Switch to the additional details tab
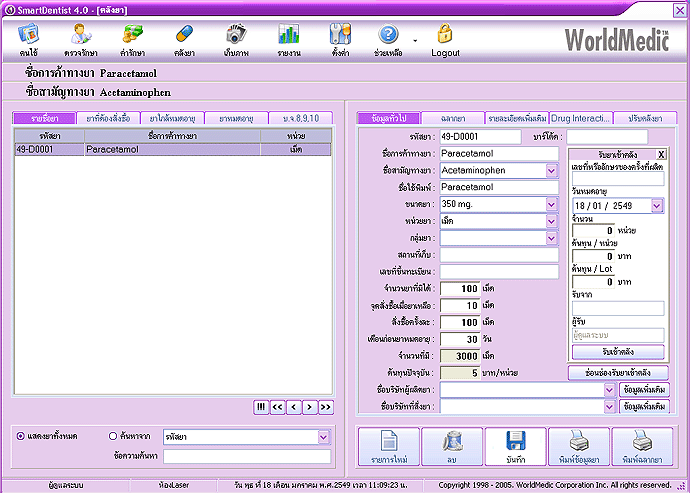The image size is (690, 493). [517, 118]
